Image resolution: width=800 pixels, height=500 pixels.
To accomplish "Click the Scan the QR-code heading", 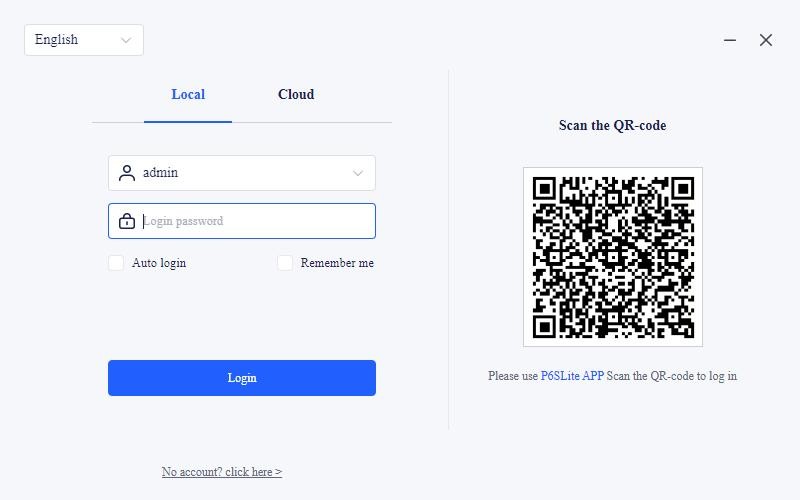I will 612,126.
